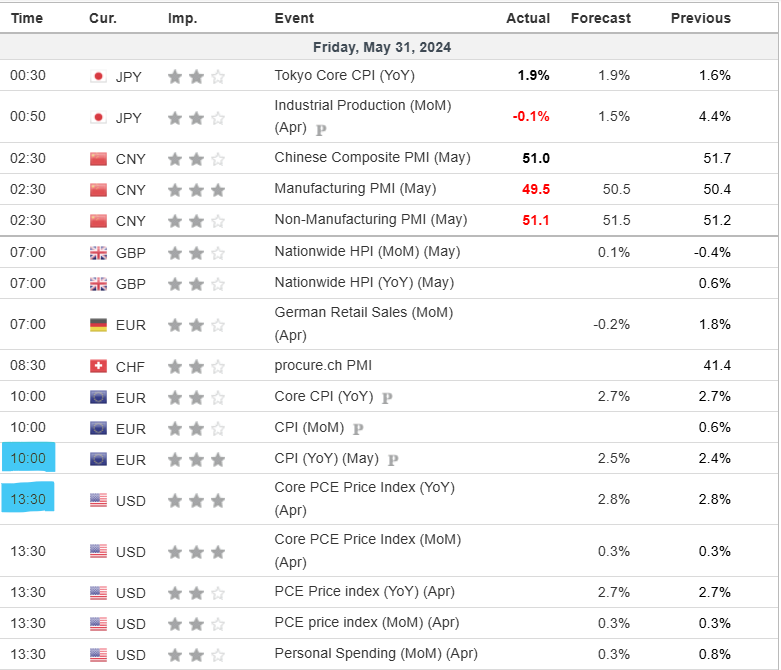
Task: Click the preliminary P icon next to CPI (MoM)
Action: click(357, 429)
